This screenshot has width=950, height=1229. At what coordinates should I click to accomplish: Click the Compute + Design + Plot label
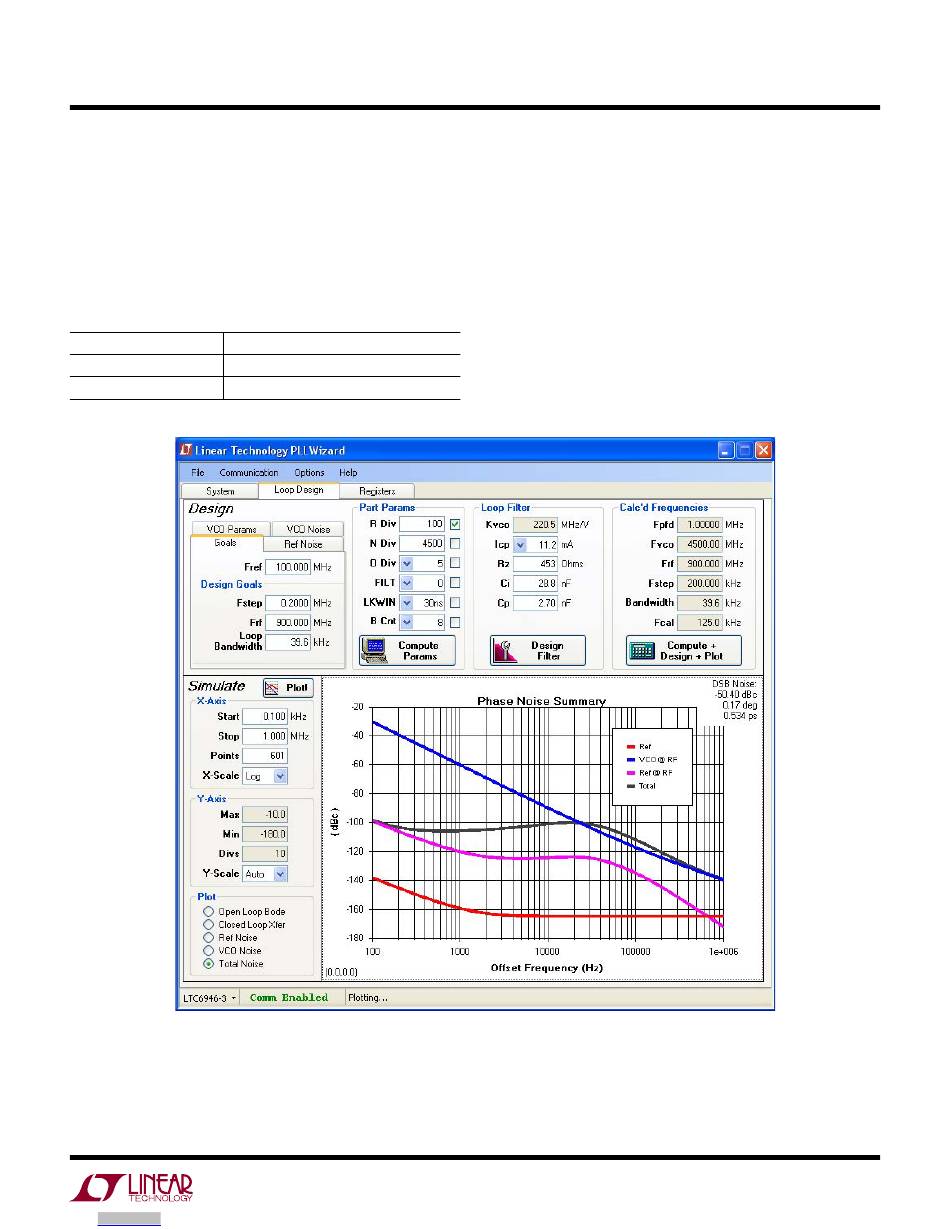(x=690, y=650)
